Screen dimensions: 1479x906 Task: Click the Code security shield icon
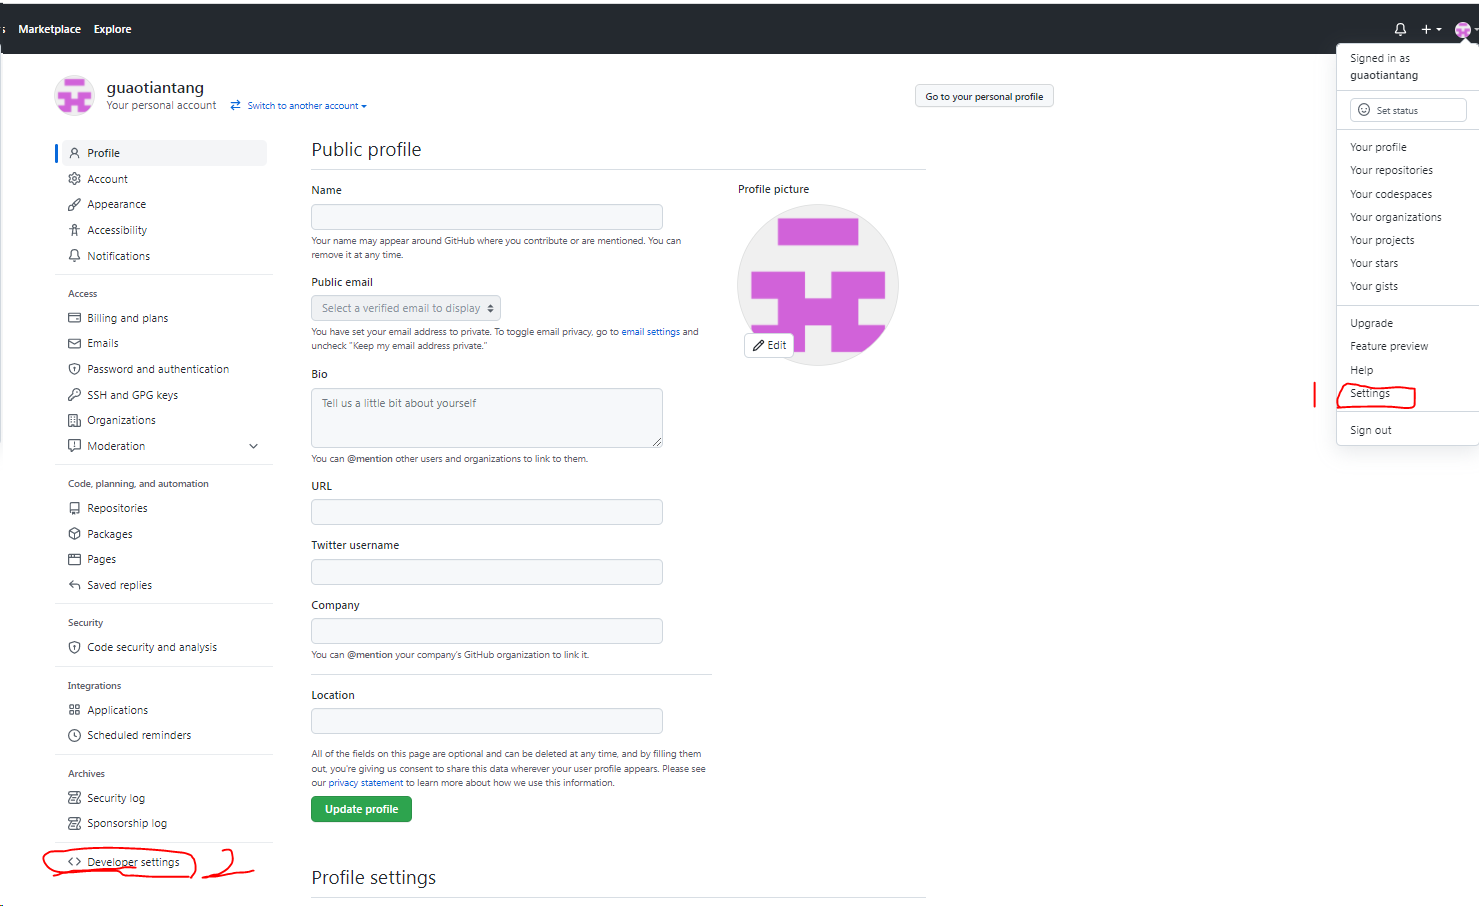pyautogui.click(x=74, y=647)
